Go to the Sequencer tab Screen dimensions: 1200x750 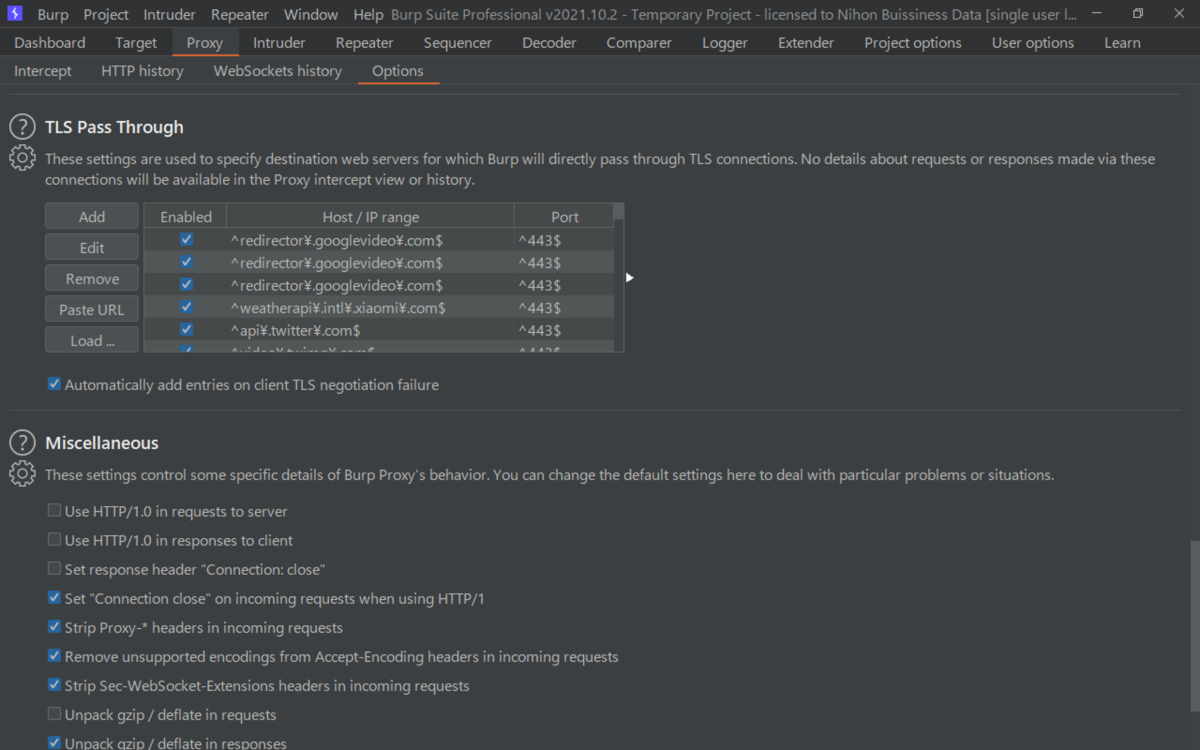(x=458, y=43)
